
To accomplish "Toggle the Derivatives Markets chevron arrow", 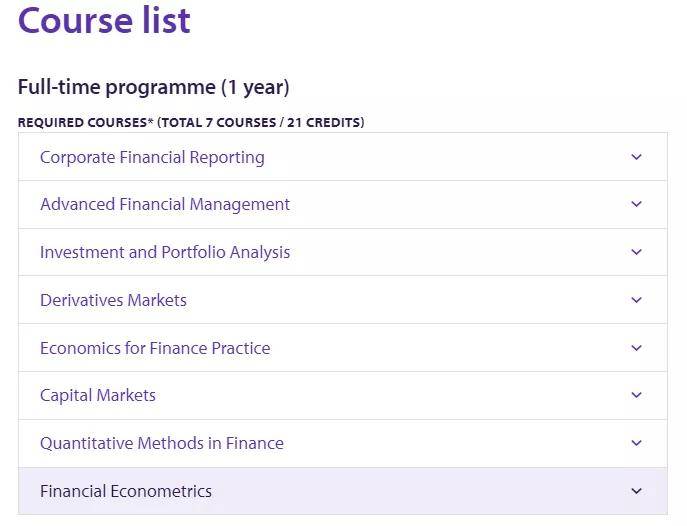I will tap(636, 300).
